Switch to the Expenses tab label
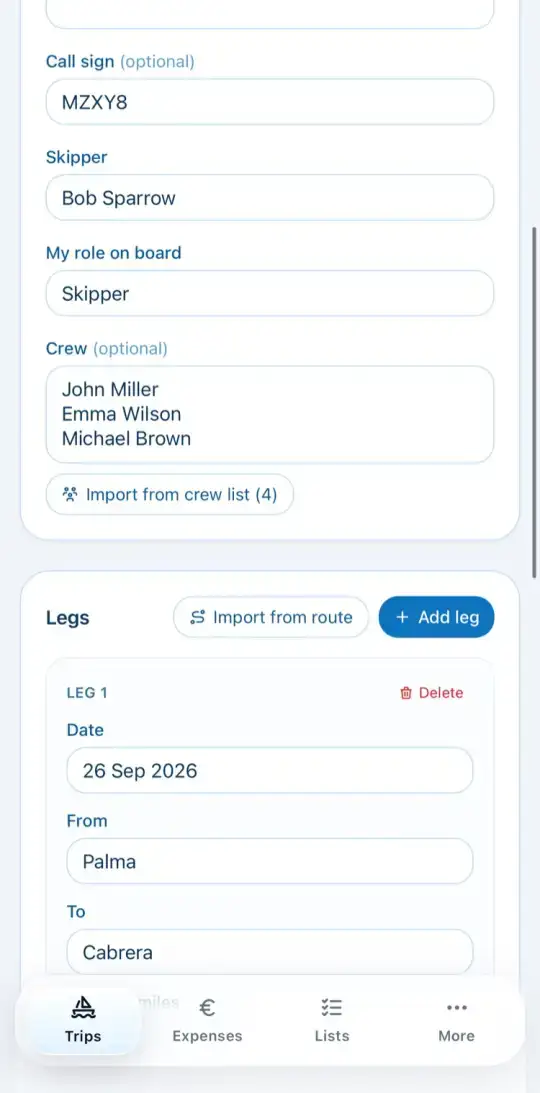The height and width of the screenshot is (1093, 540). click(207, 1036)
